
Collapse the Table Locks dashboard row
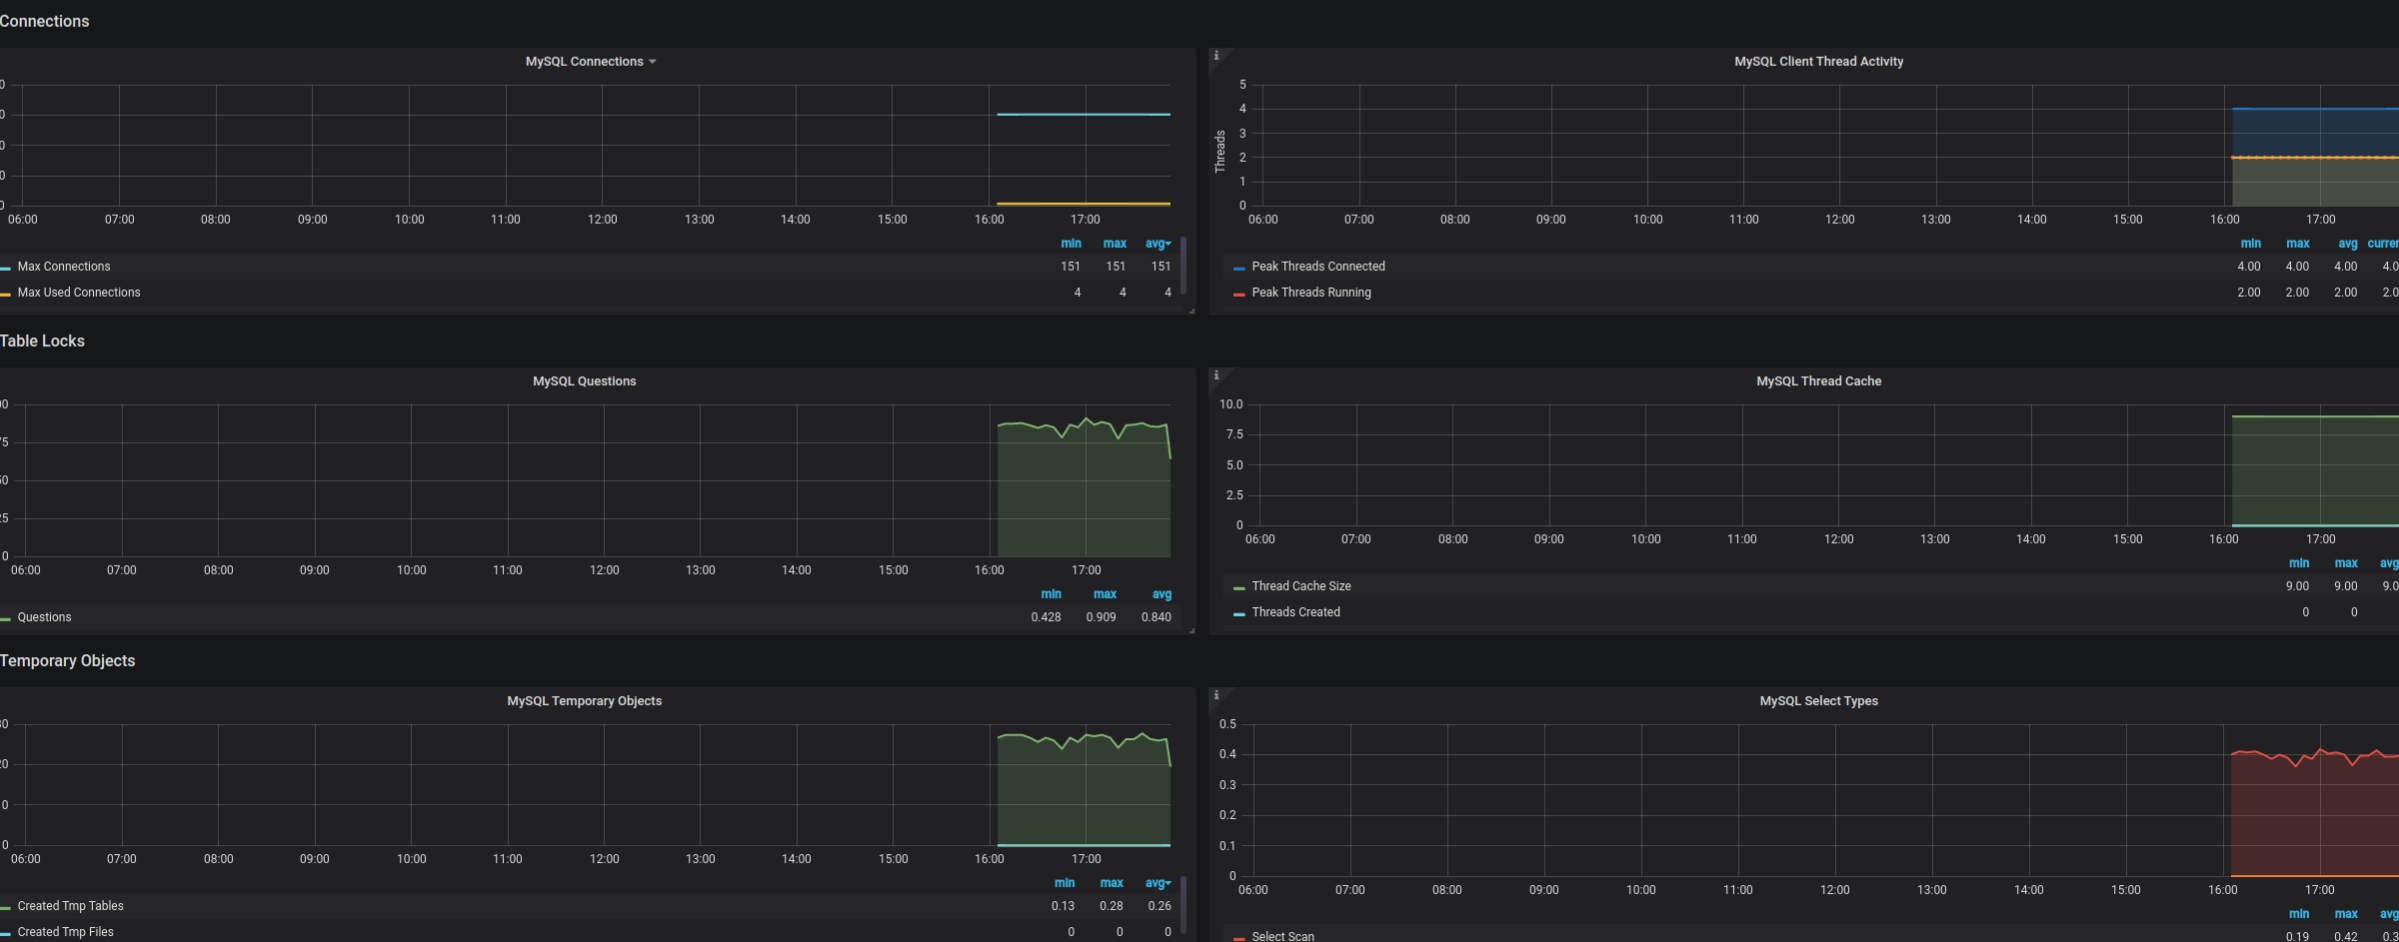point(42,341)
